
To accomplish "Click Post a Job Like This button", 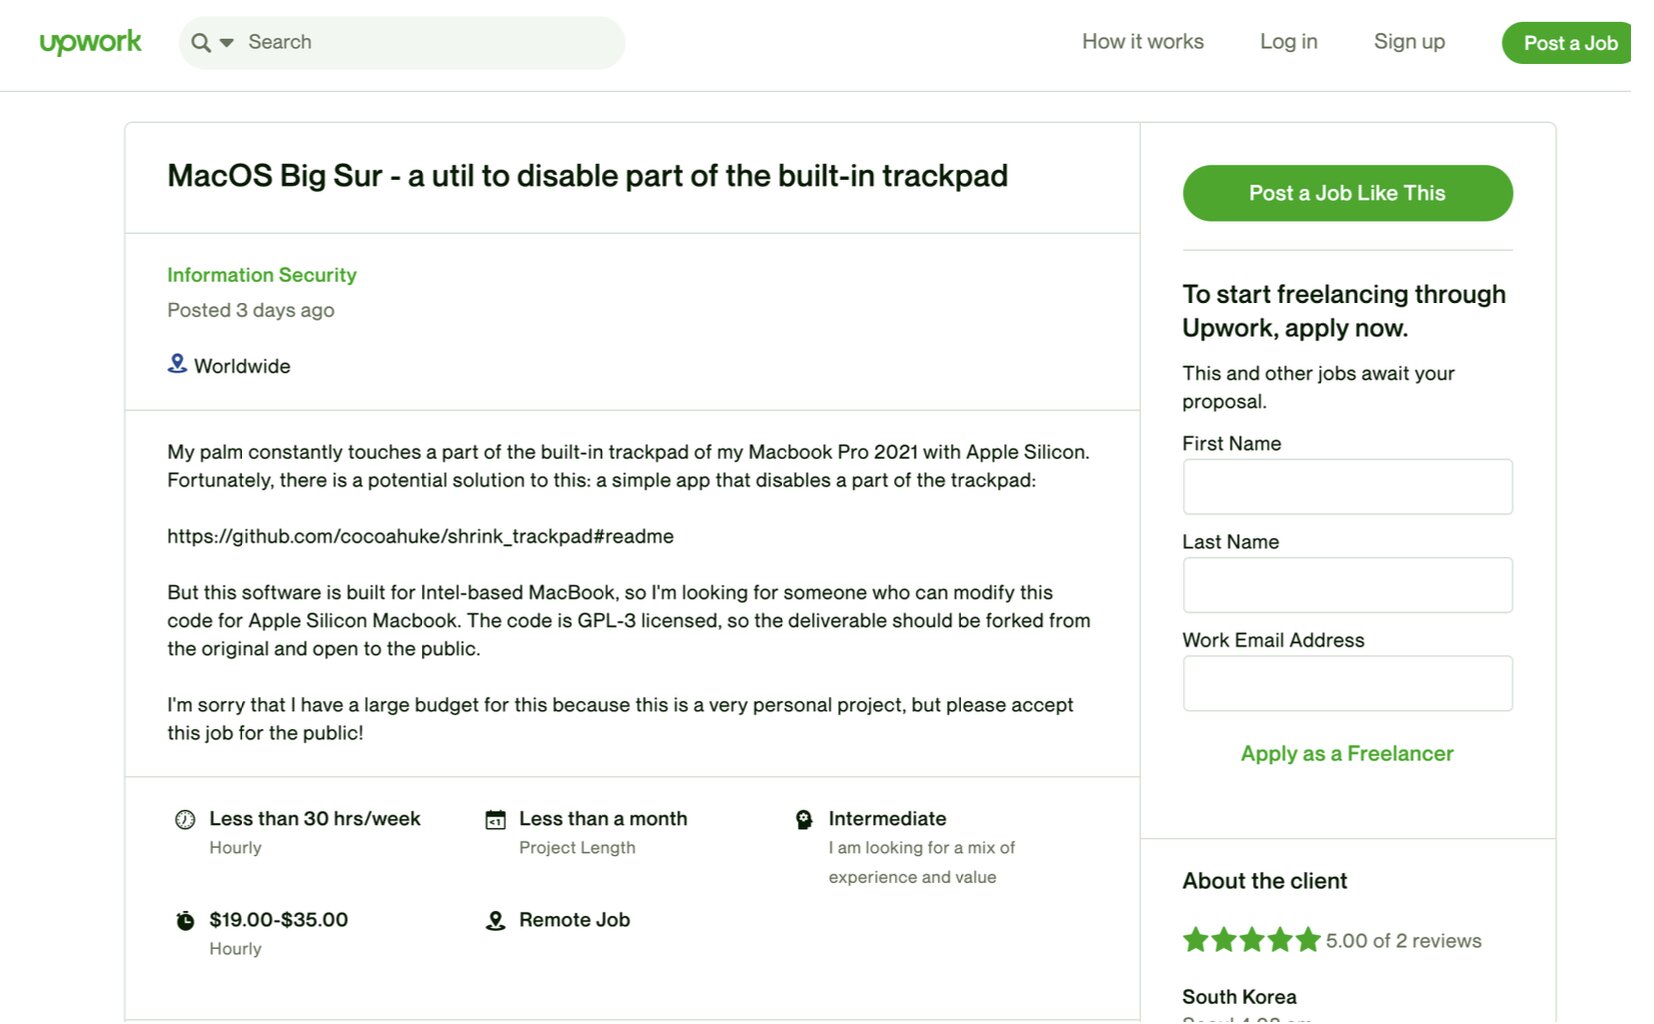I will [x=1347, y=193].
